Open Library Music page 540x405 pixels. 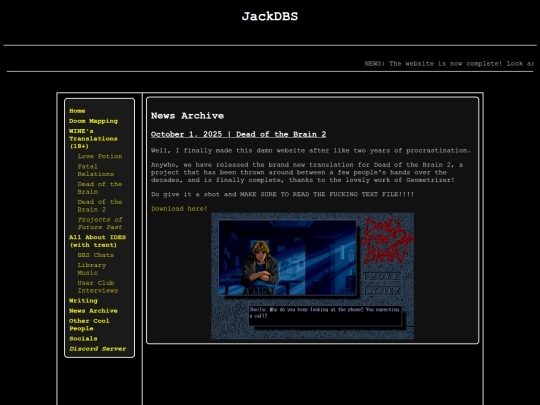92,269
